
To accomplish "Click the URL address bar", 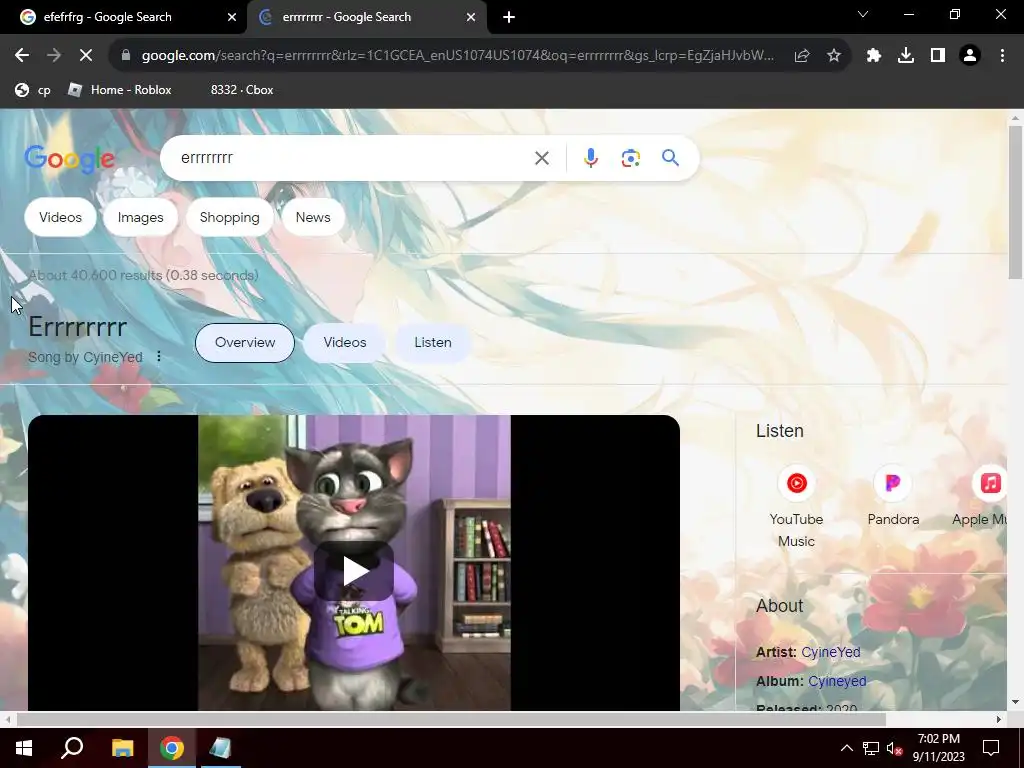I will point(457,56).
